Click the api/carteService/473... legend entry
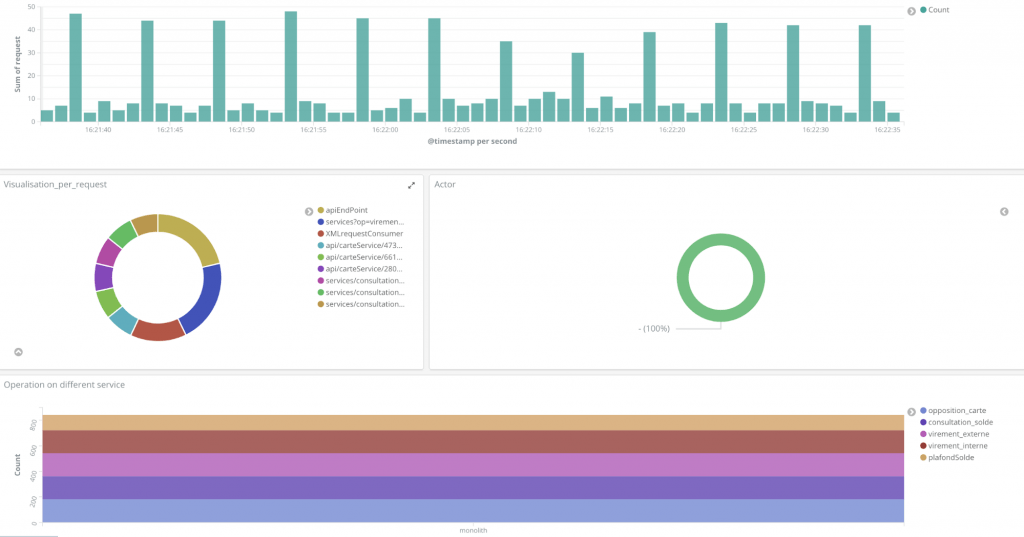The image size is (1024, 537). pyautogui.click(x=365, y=245)
